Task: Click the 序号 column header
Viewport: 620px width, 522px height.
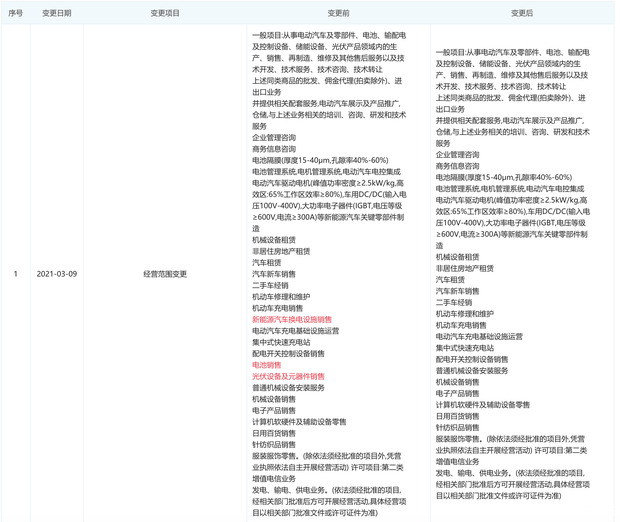Action: pos(15,13)
